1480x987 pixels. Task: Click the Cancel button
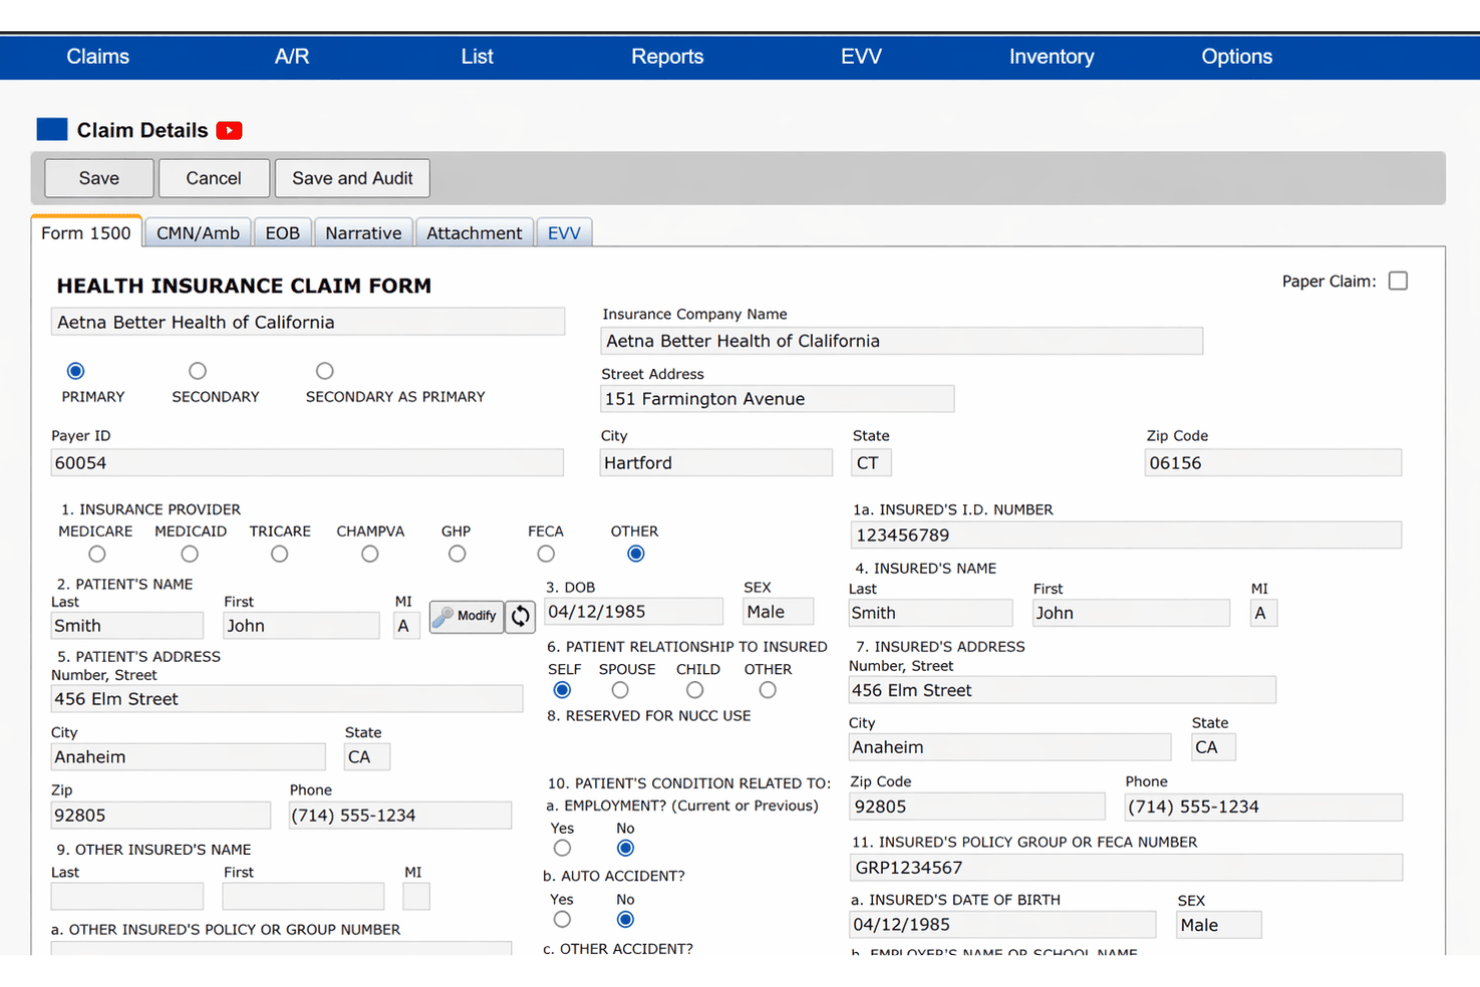coord(214,178)
